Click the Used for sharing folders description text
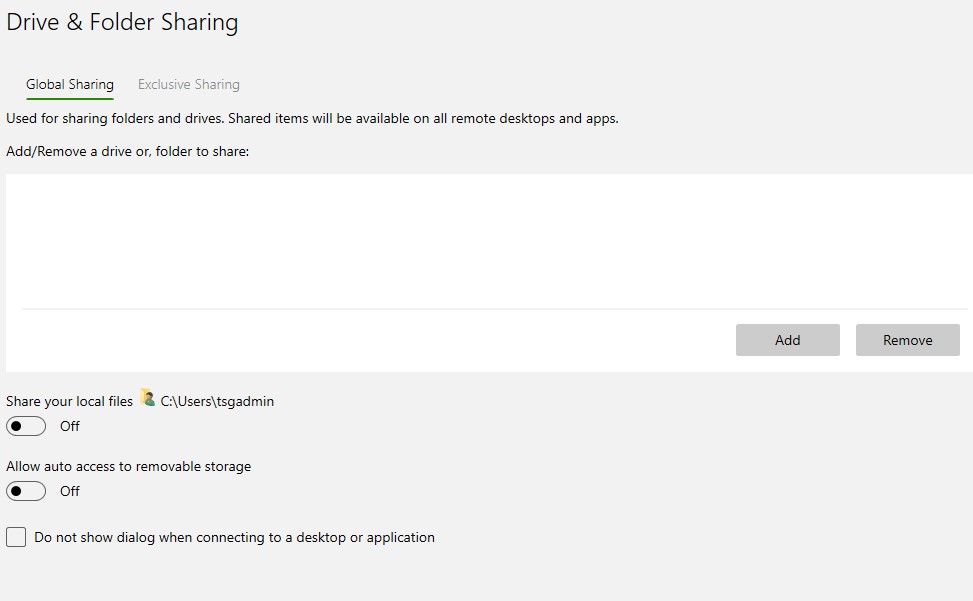 [312, 119]
